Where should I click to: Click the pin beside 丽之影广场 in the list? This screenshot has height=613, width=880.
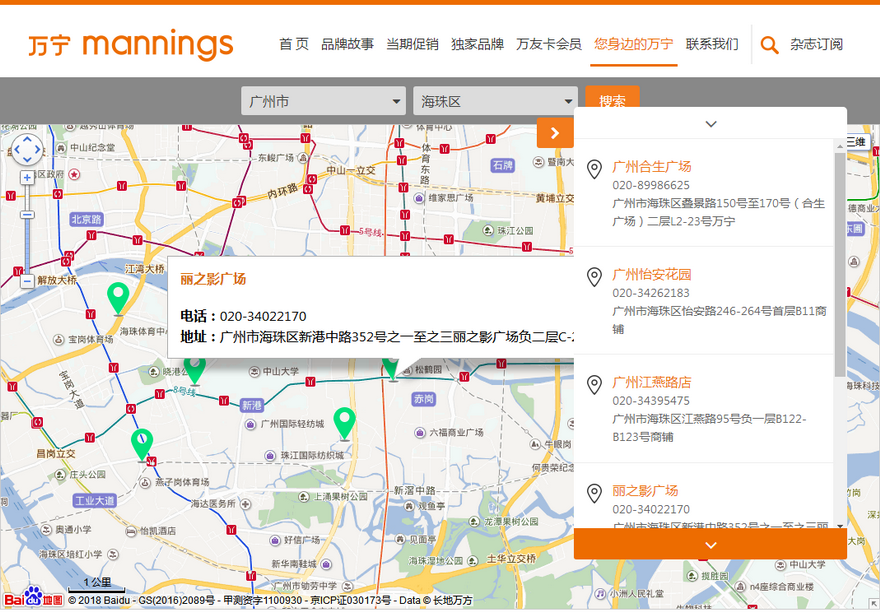594,493
